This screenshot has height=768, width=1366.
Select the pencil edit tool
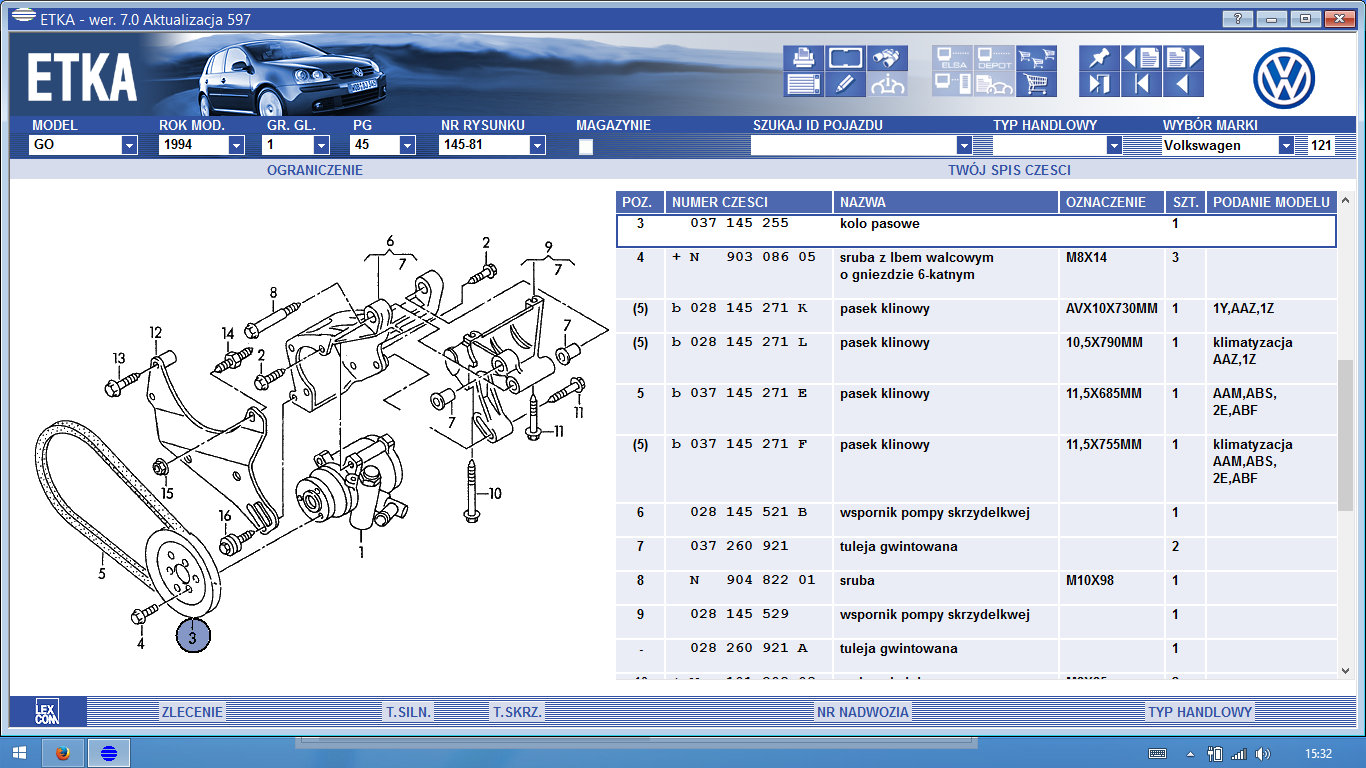click(845, 84)
